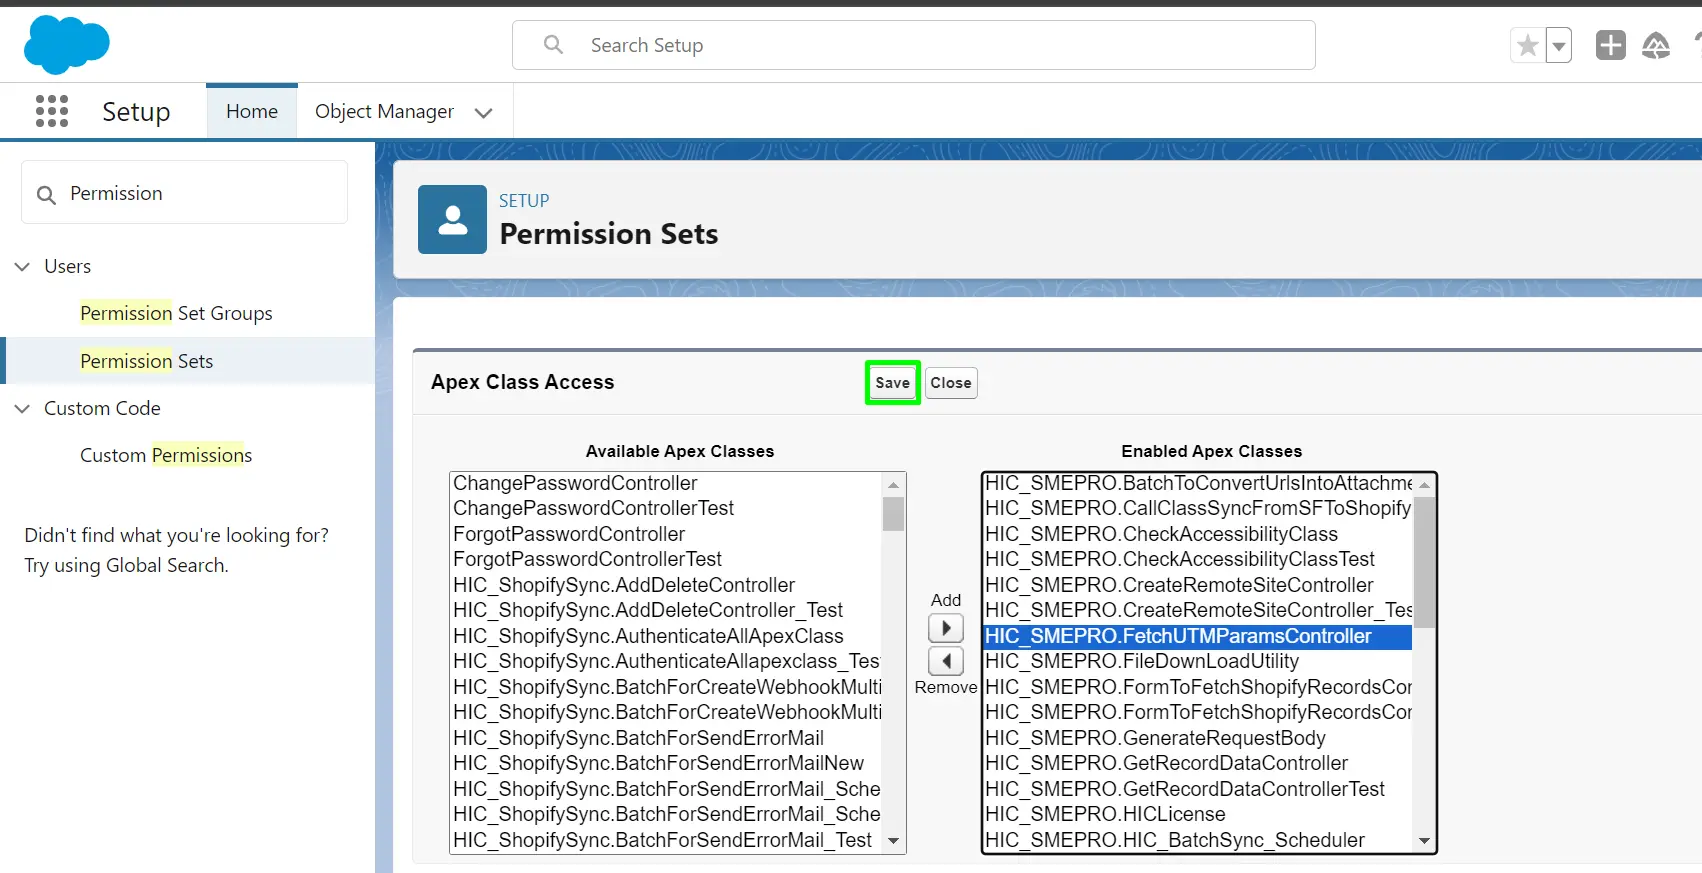This screenshot has width=1702, height=873.
Task: Focus the Search Setup field
Action: pyautogui.click(x=913, y=45)
